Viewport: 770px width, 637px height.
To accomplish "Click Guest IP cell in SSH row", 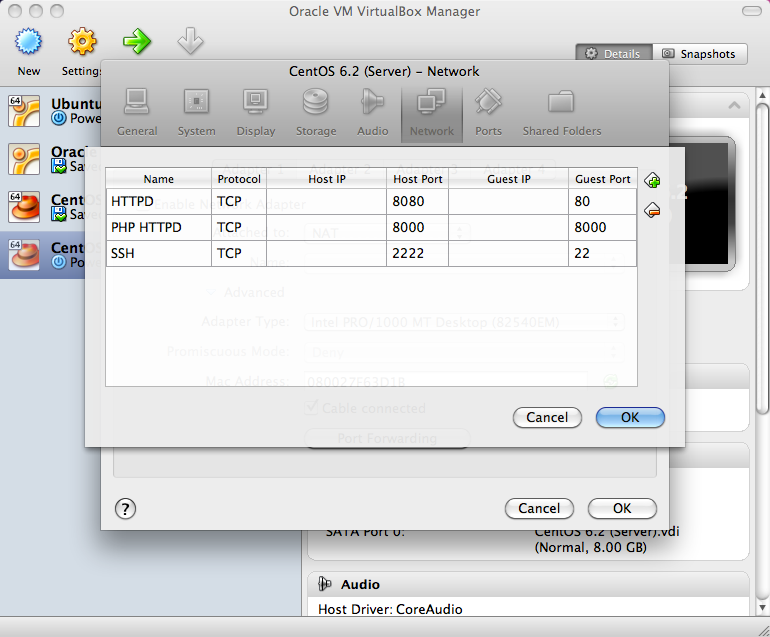I will (508, 253).
